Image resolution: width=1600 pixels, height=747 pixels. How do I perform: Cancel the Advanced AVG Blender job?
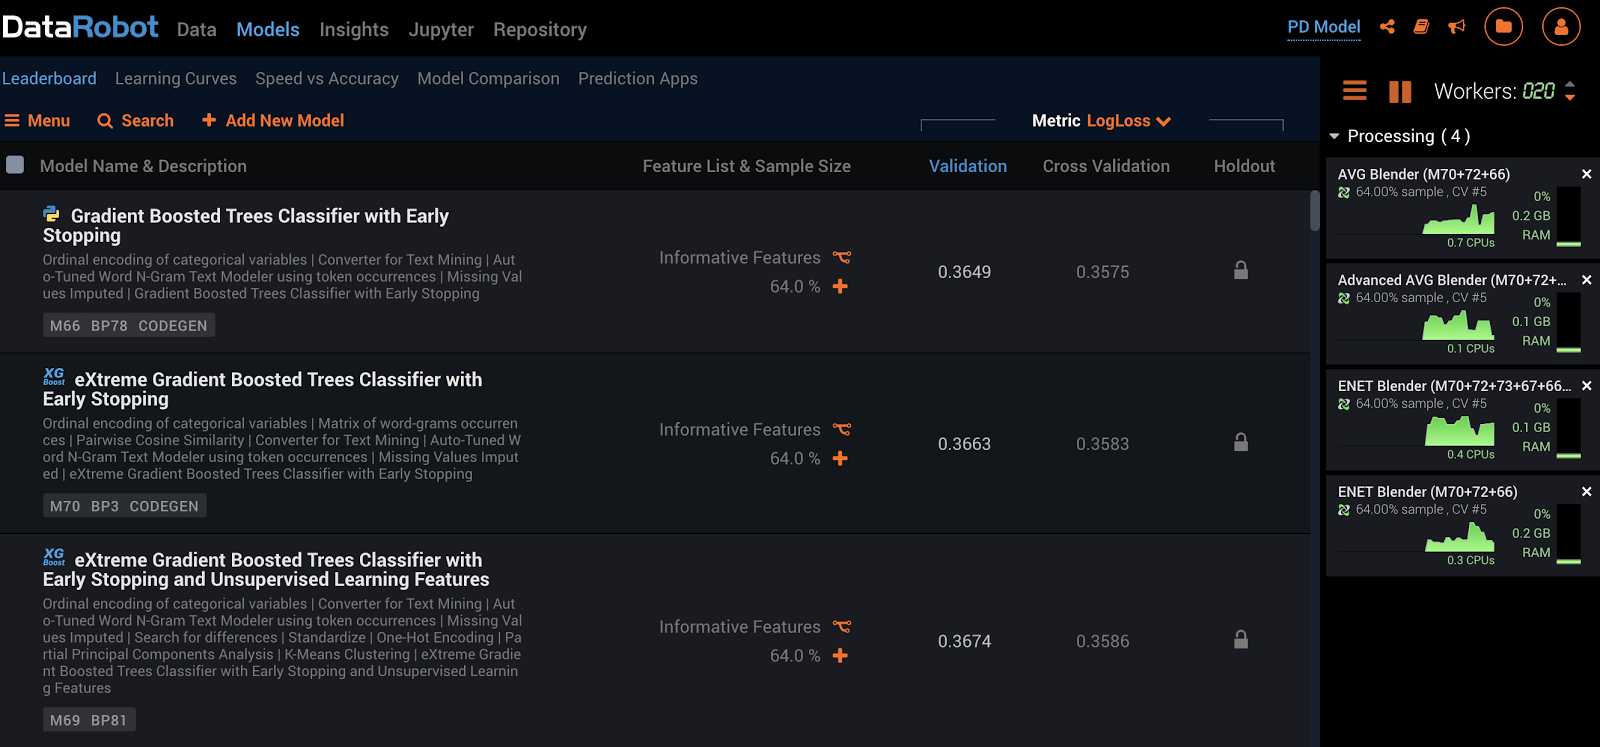tap(1586, 280)
